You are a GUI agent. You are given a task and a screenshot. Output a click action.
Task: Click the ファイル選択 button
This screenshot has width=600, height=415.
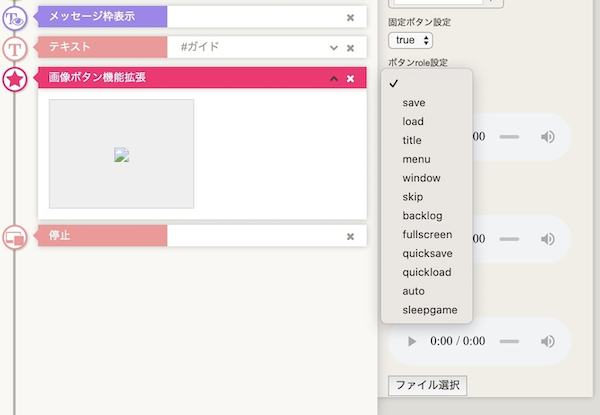coord(427,385)
